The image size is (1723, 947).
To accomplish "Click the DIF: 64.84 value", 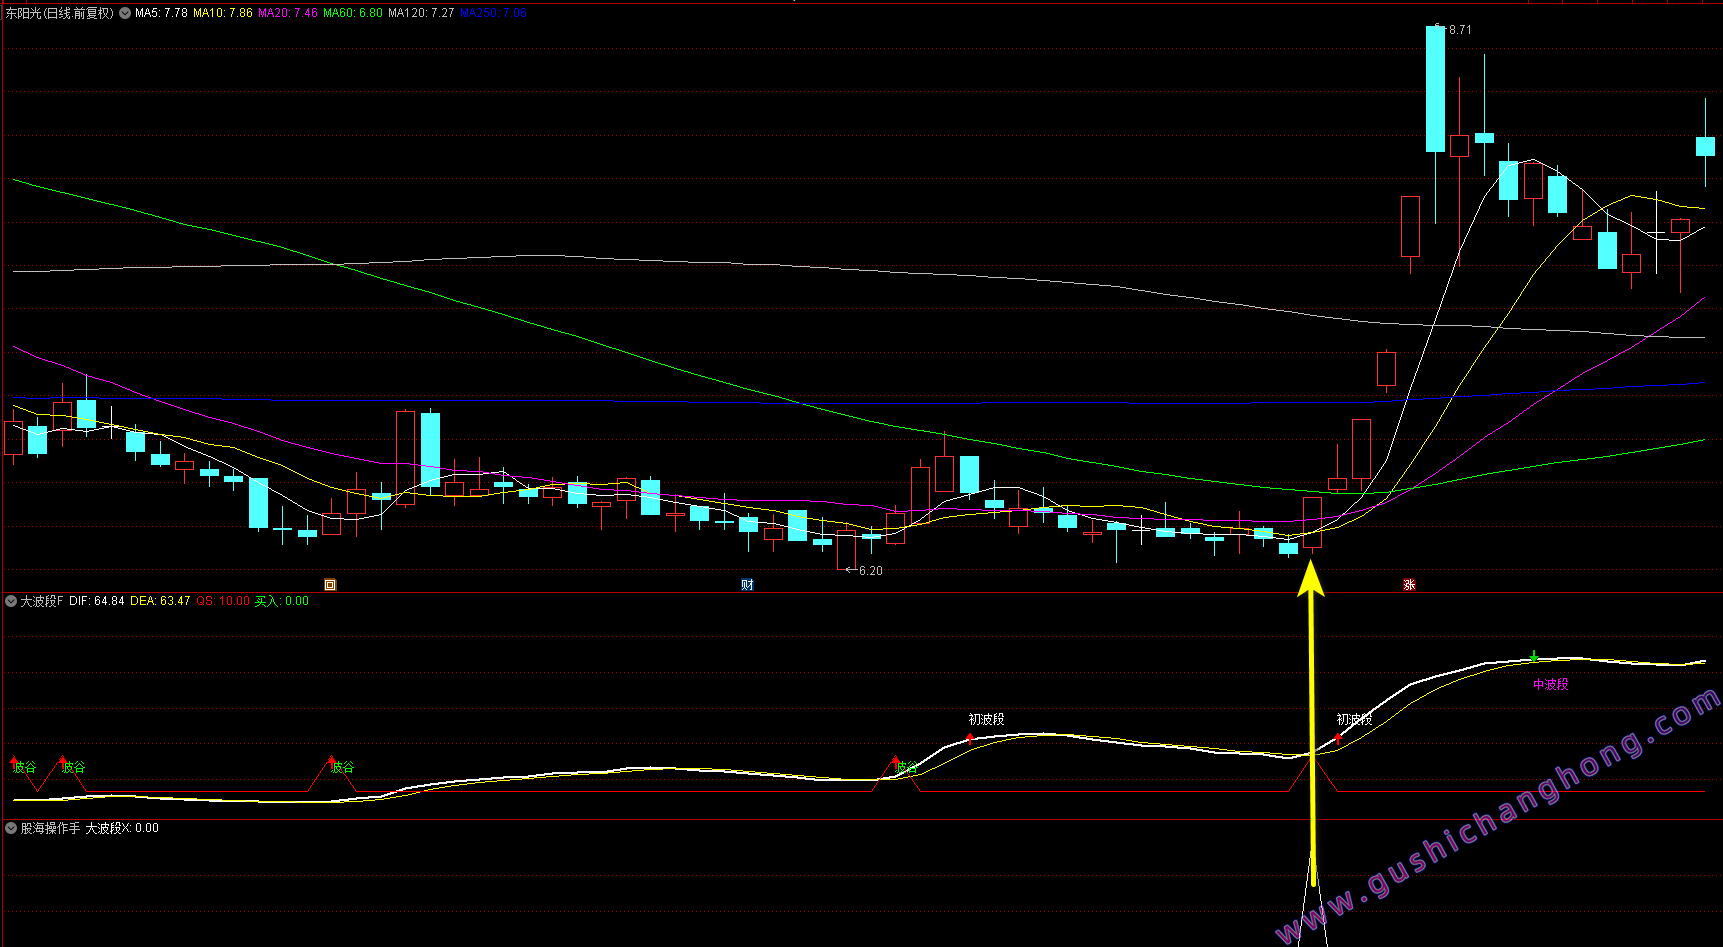I will [x=97, y=601].
